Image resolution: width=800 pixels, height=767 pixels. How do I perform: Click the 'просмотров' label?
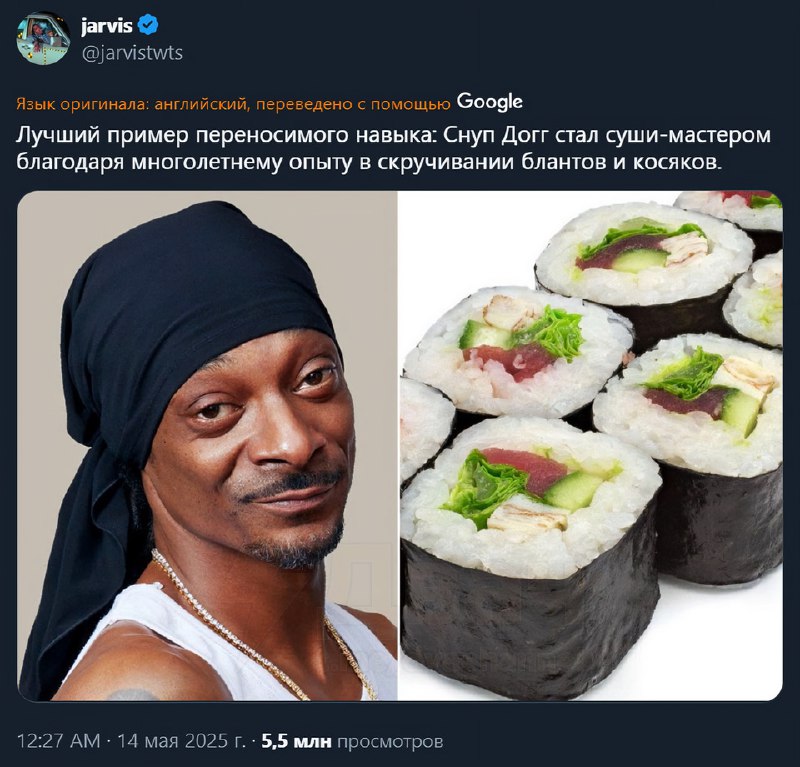[x=390, y=741]
